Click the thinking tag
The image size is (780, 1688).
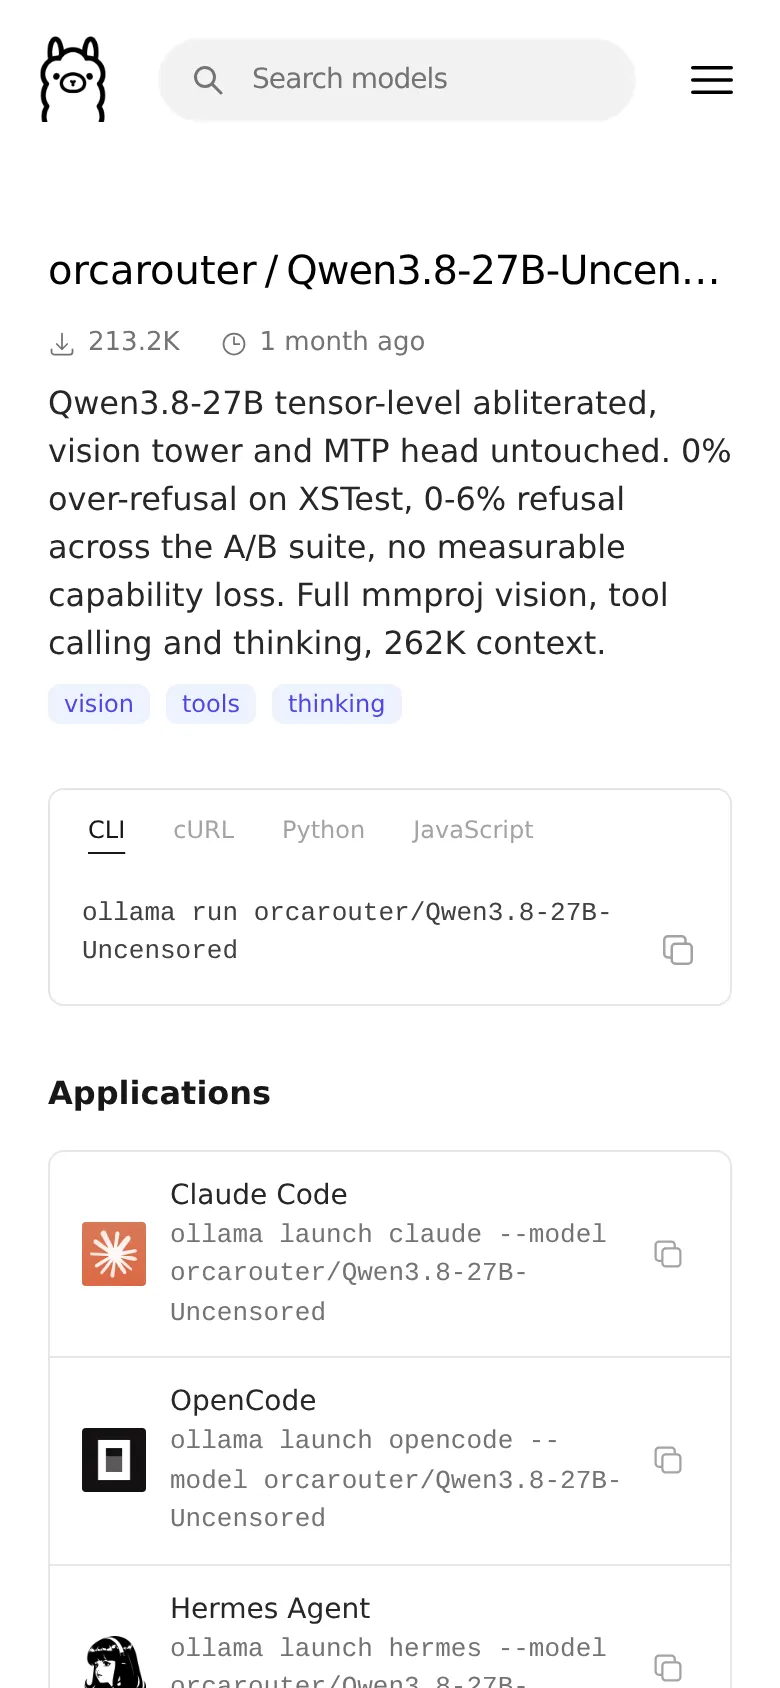pyautogui.click(x=337, y=704)
